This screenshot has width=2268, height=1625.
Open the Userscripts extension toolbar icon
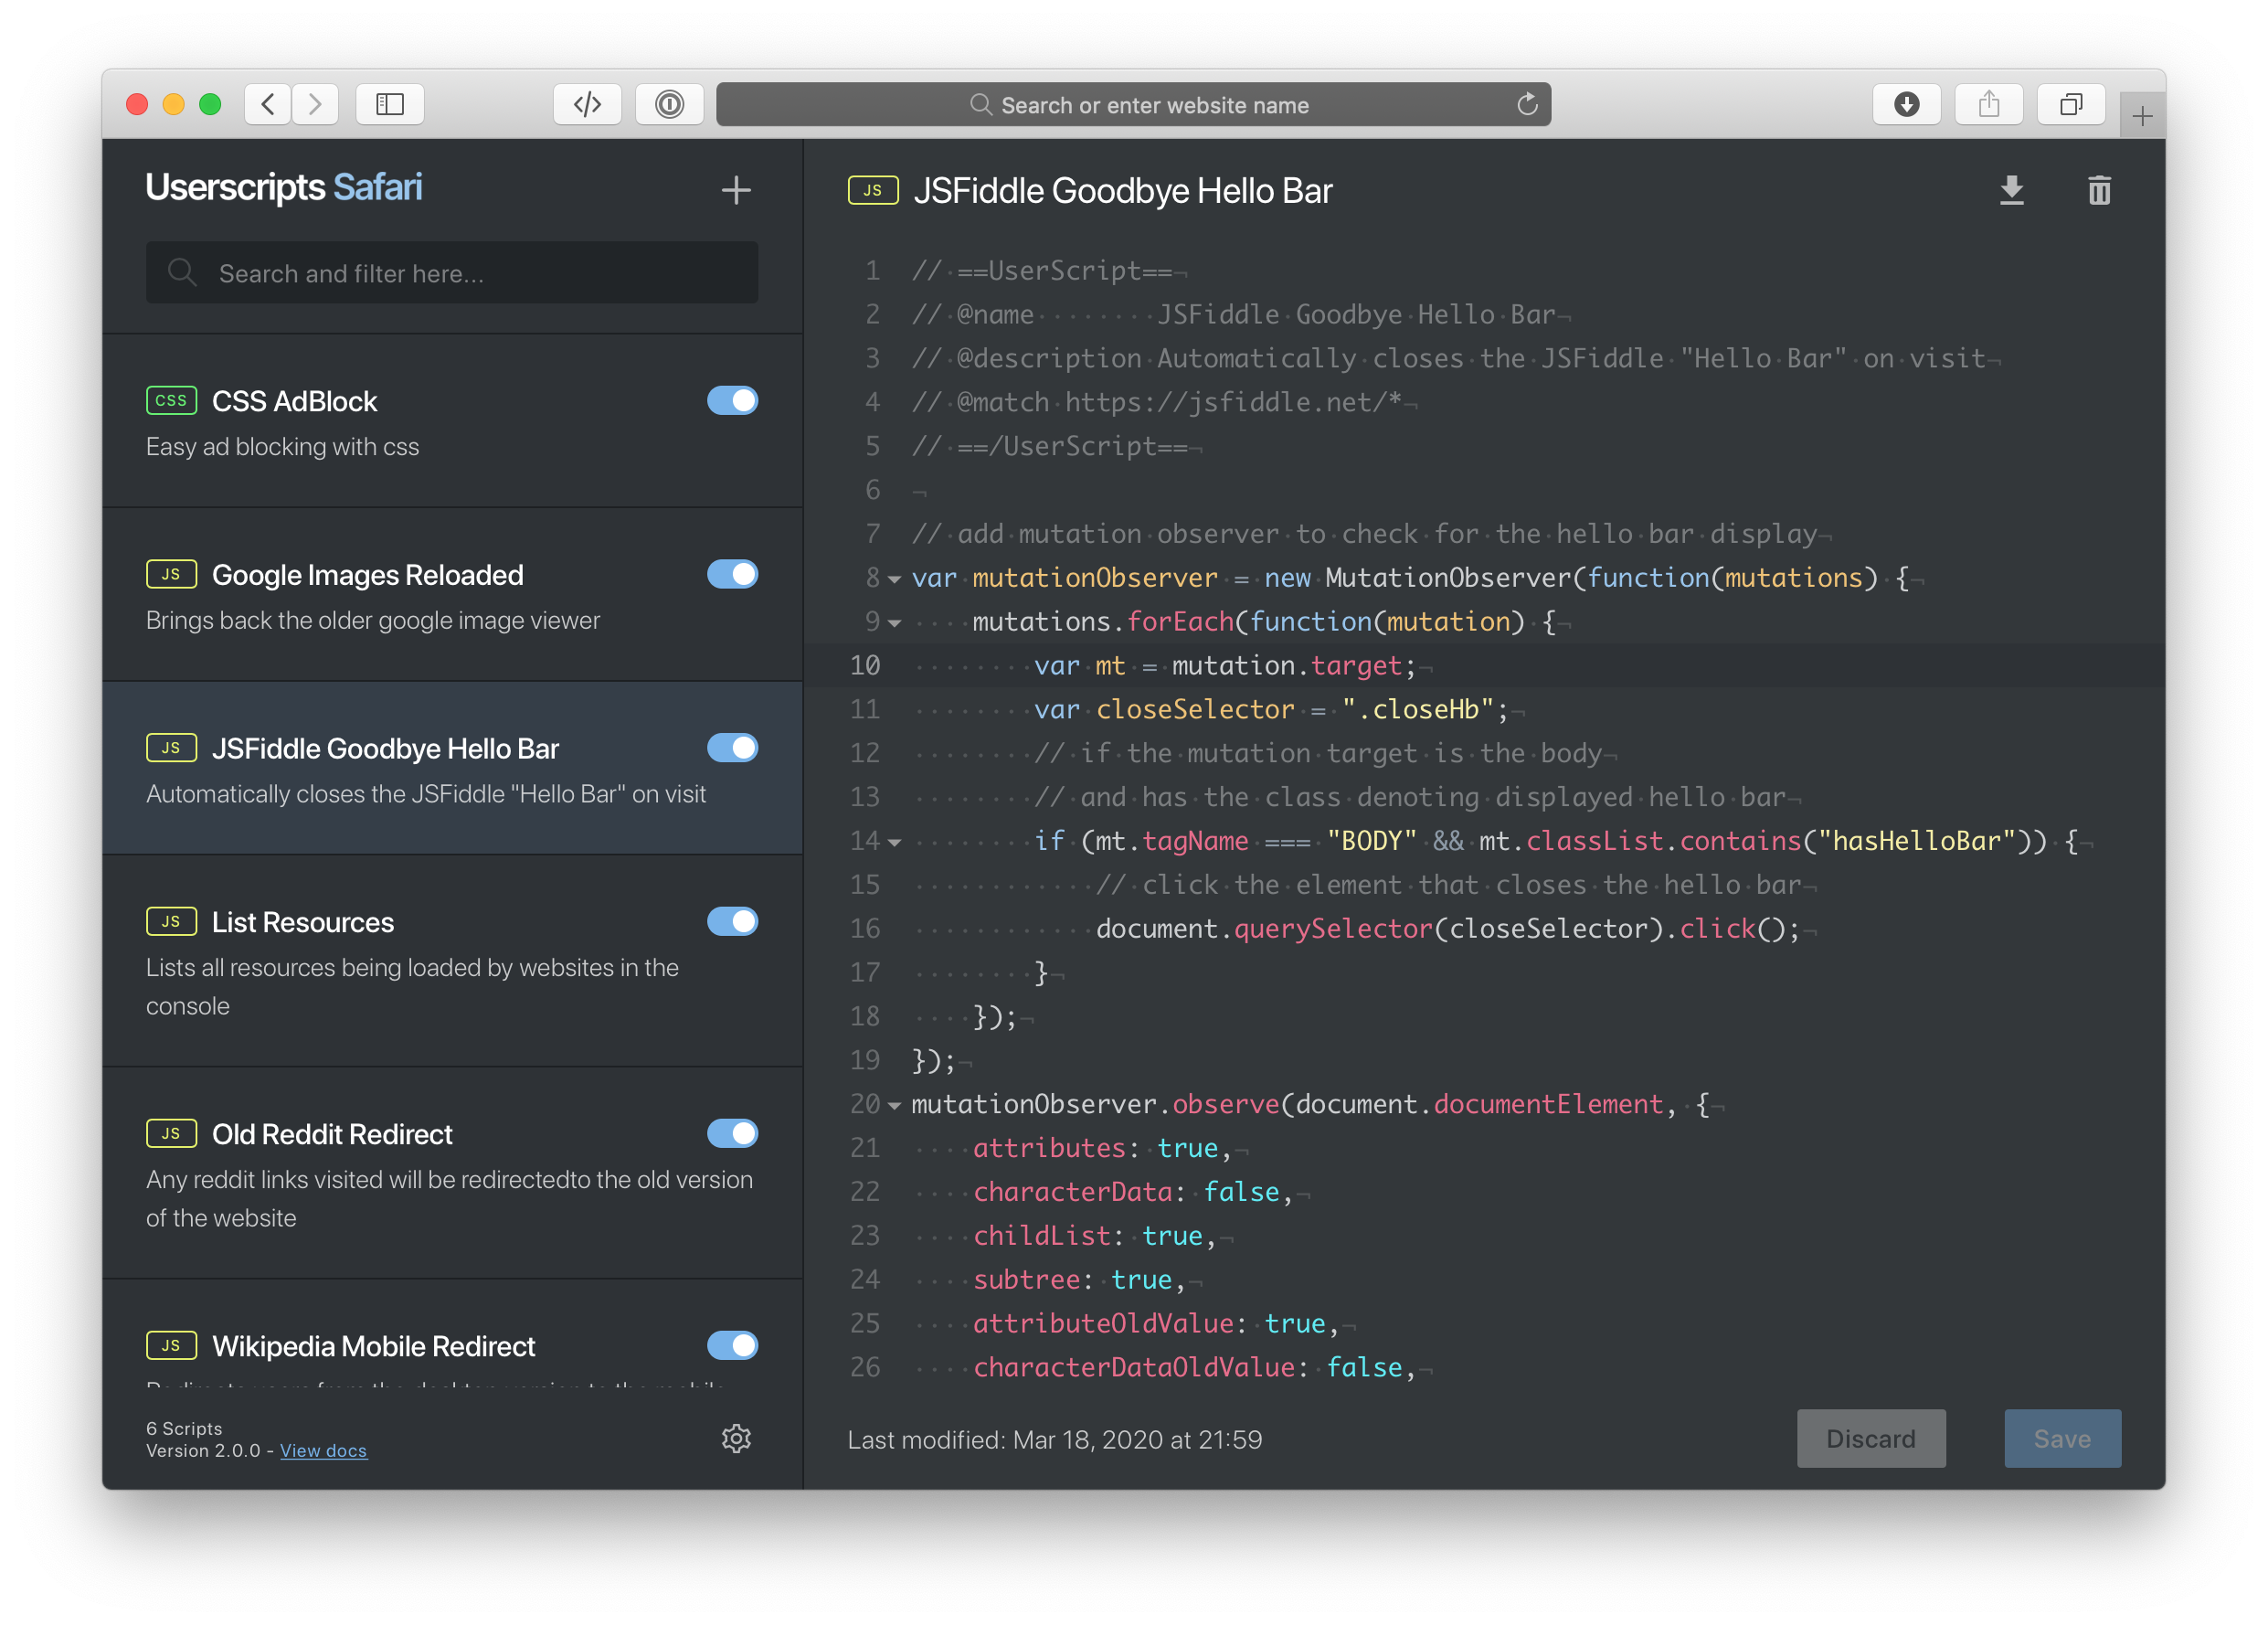[587, 104]
